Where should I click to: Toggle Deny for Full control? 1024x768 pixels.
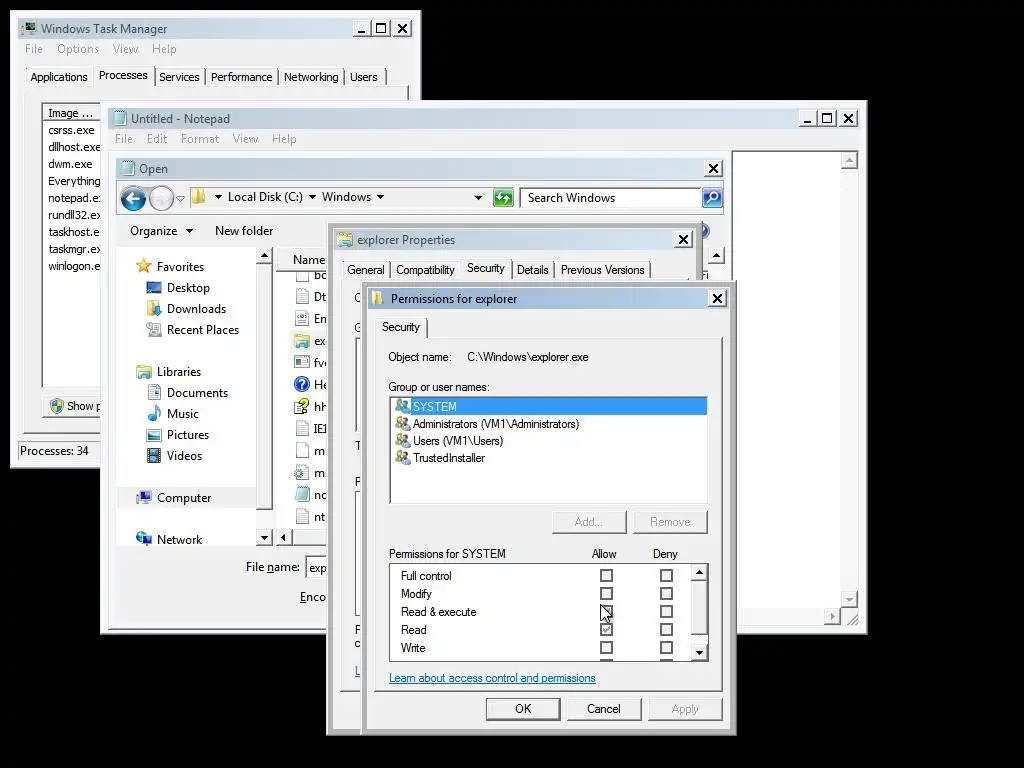pos(666,575)
